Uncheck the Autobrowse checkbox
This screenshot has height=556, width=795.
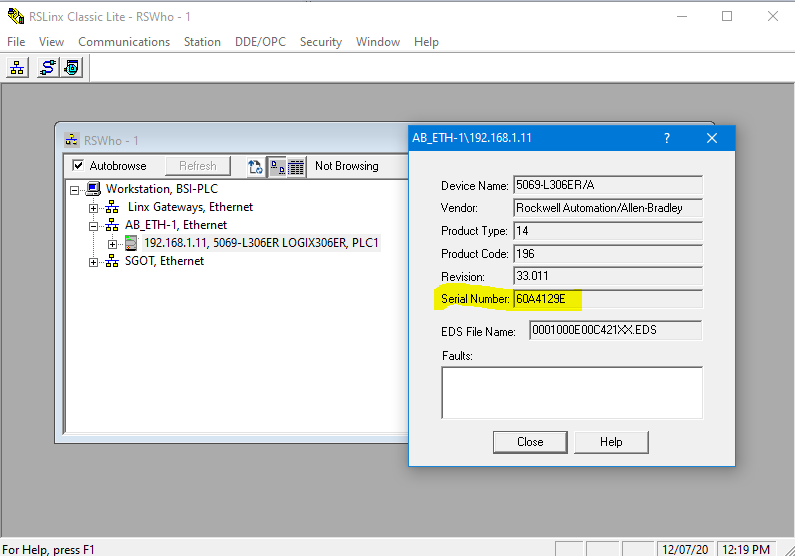[78, 166]
